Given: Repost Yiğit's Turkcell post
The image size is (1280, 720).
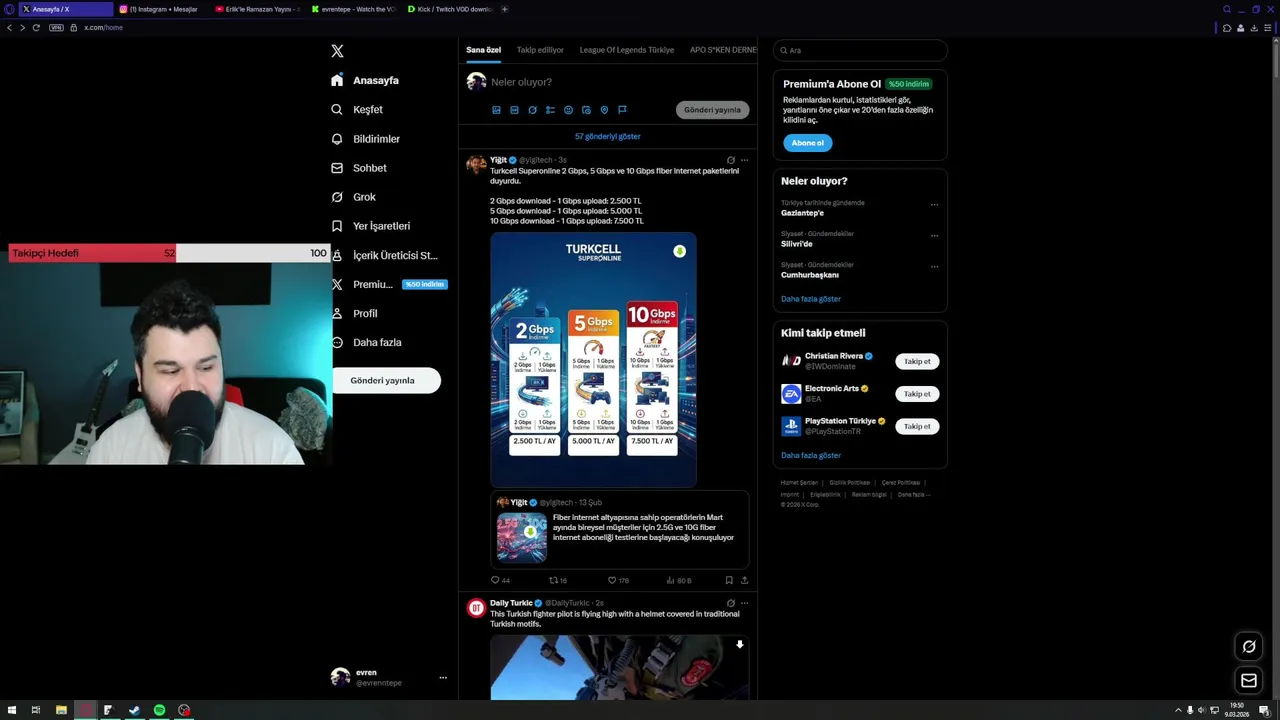Looking at the screenshot, I should tap(558, 580).
